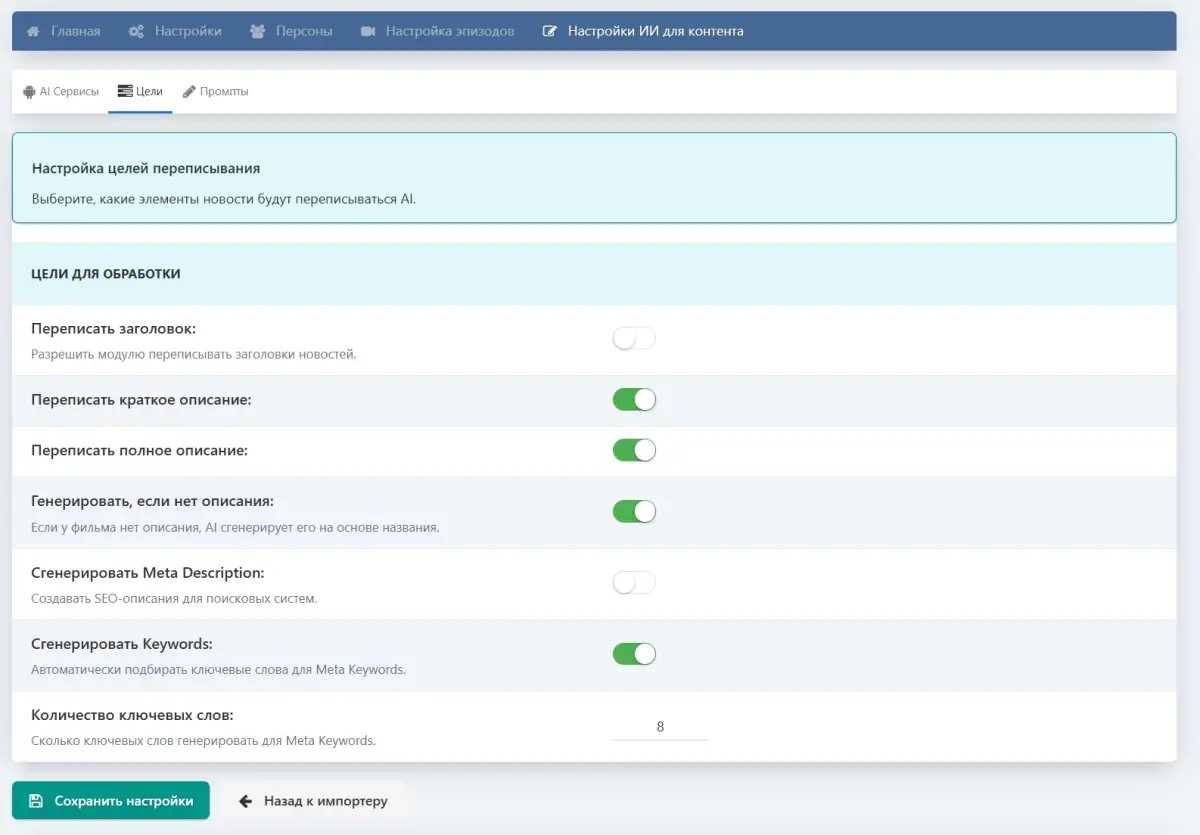Focus the keyword count field showing 8
Image resolution: width=1200 pixels, height=835 pixels.
tap(660, 727)
